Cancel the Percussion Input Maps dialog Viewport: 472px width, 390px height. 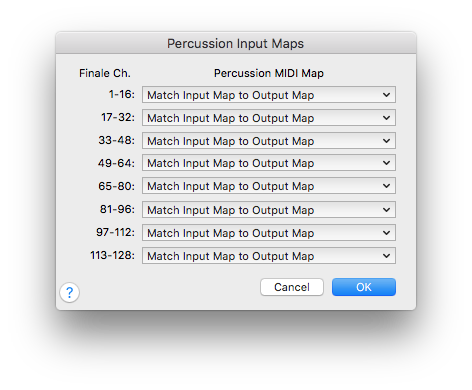[x=292, y=287]
